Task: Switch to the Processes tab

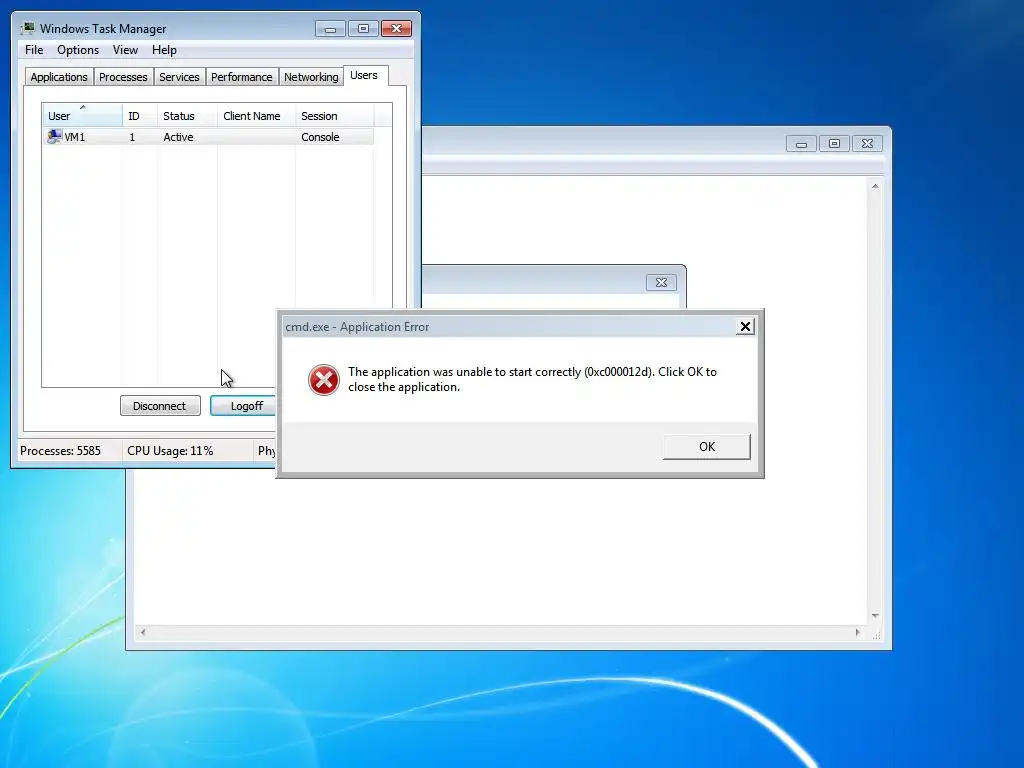Action: [123, 77]
